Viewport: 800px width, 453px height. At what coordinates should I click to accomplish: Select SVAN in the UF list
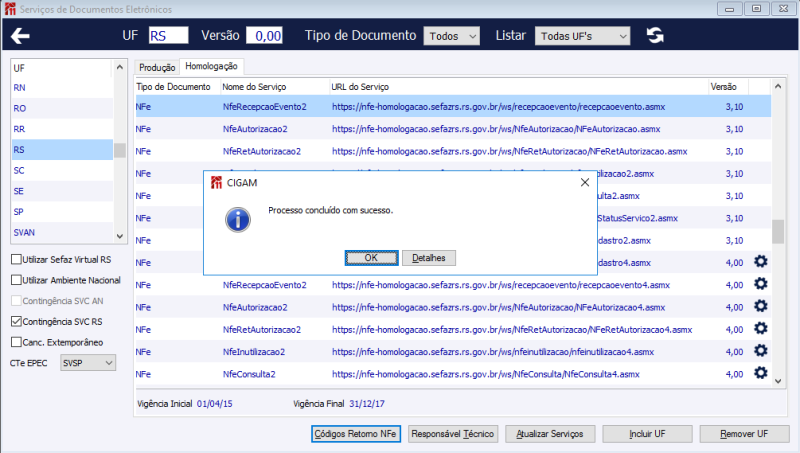[62, 232]
